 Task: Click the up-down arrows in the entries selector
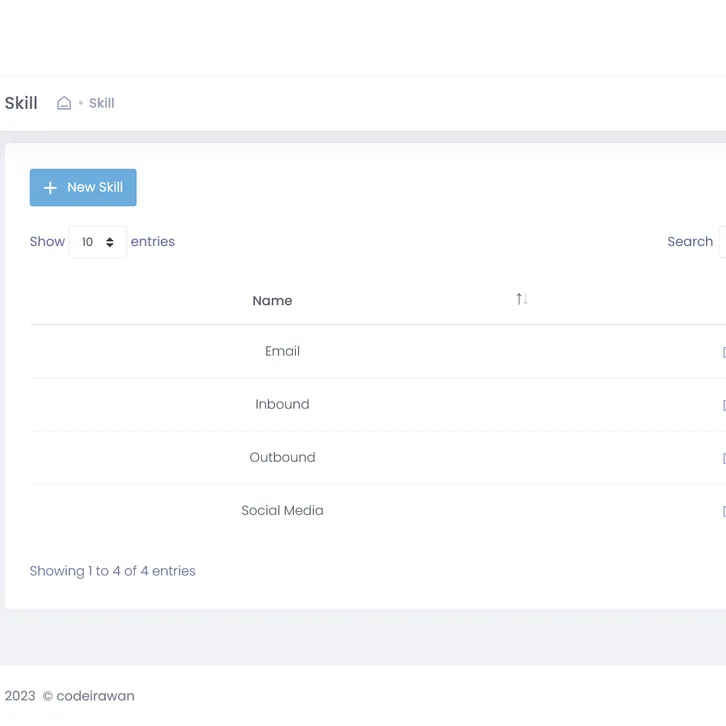click(110, 242)
